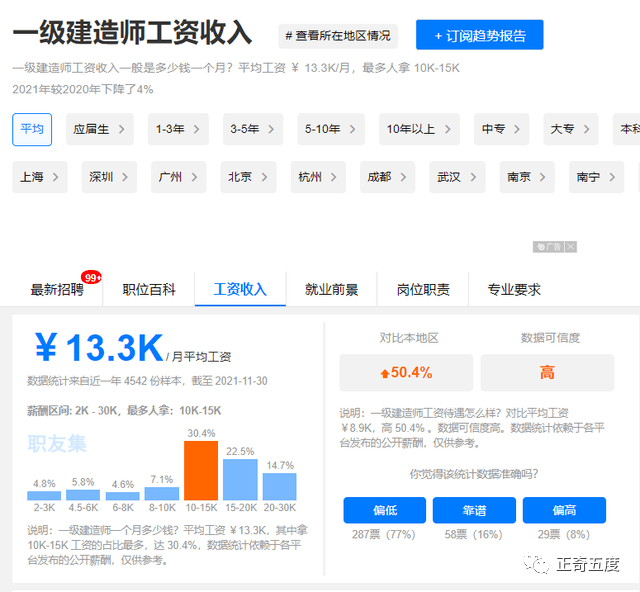Image resolution: width=640 pixels, height=592 pixels.
Task: Click 一级建造师工资收入 page heading
Action: 133,33
